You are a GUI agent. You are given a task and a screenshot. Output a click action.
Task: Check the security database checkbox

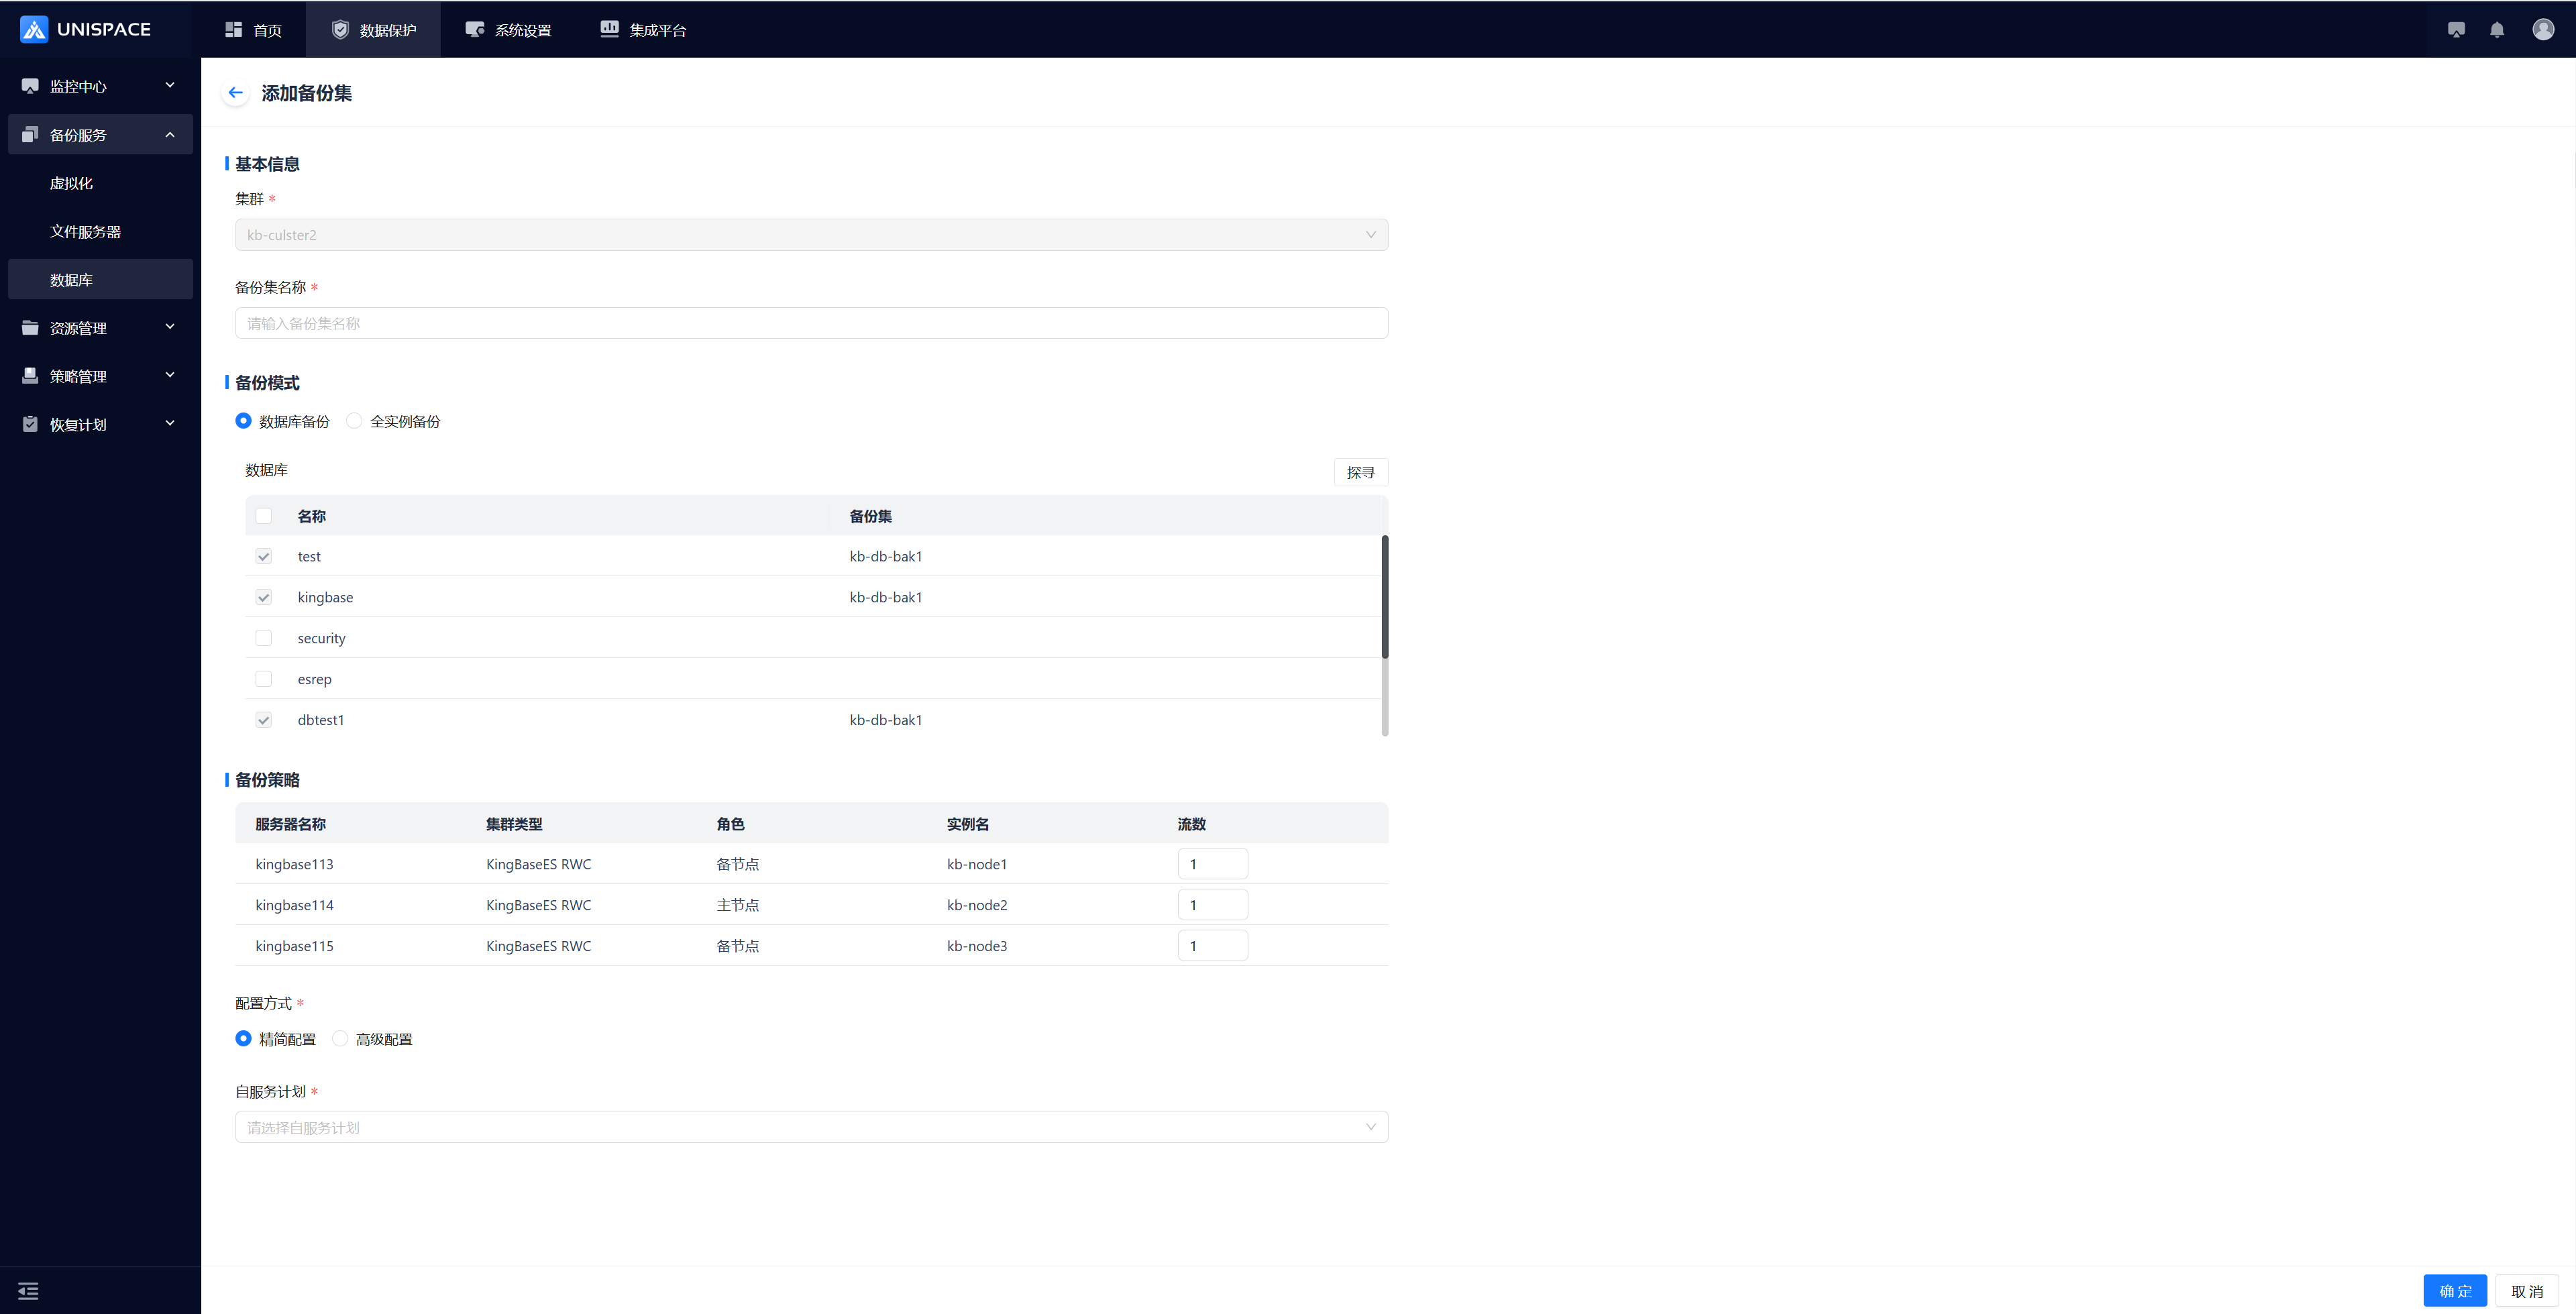tap(264, 638)
